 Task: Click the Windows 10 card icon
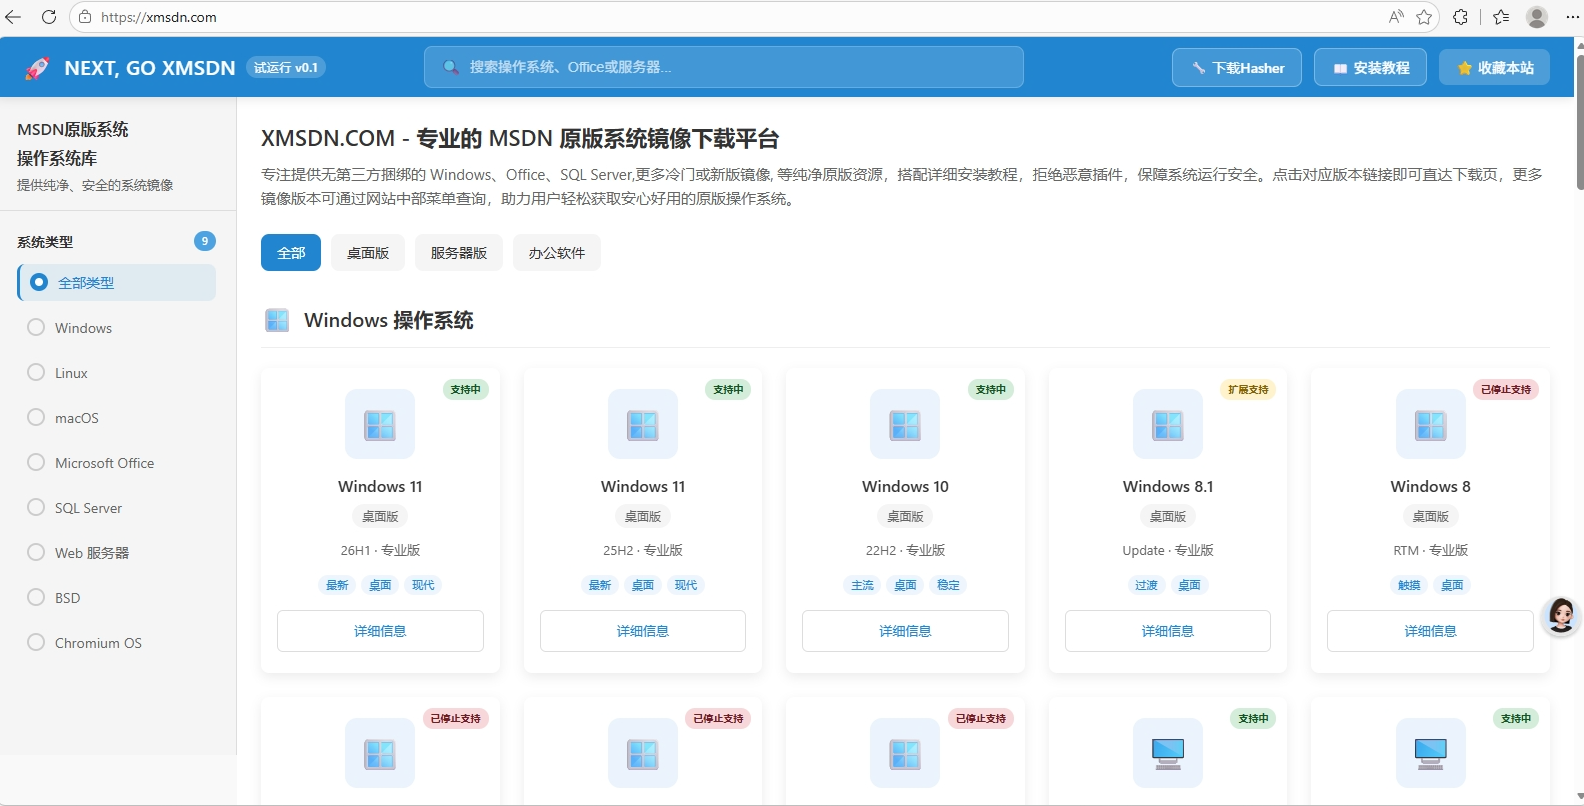point(905,424)
